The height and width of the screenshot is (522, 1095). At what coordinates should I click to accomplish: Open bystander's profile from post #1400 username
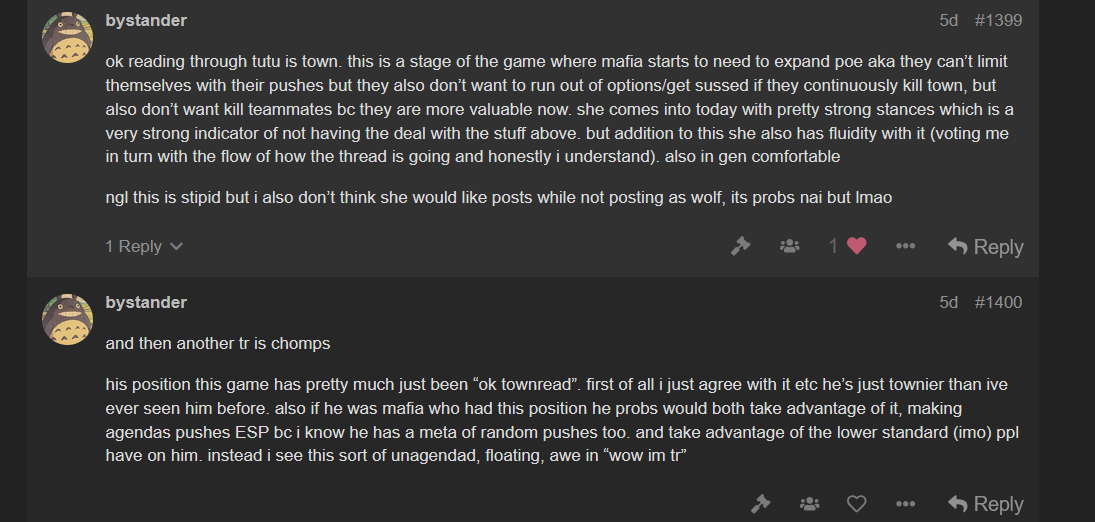tap(146, 302)
